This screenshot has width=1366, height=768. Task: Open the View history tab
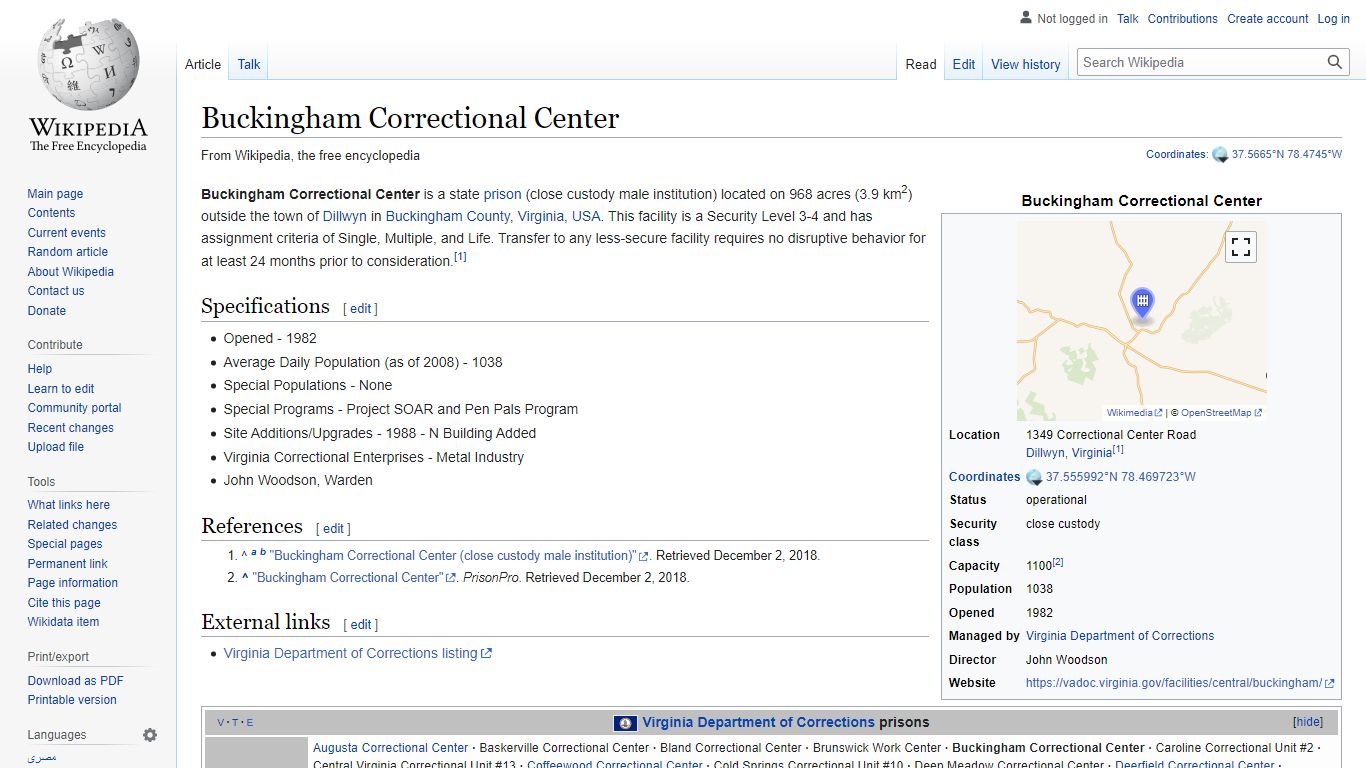click(x=1025, y=64)
